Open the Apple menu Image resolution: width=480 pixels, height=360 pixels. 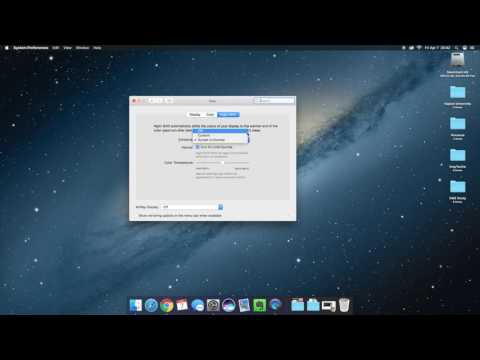coord(7,48)
